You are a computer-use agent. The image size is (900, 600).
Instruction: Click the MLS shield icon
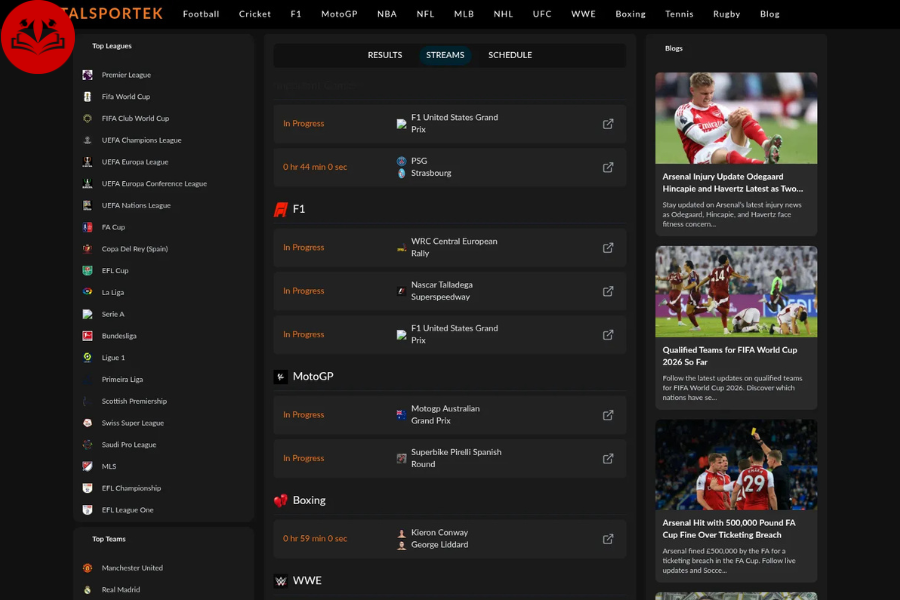coord(87,466)
